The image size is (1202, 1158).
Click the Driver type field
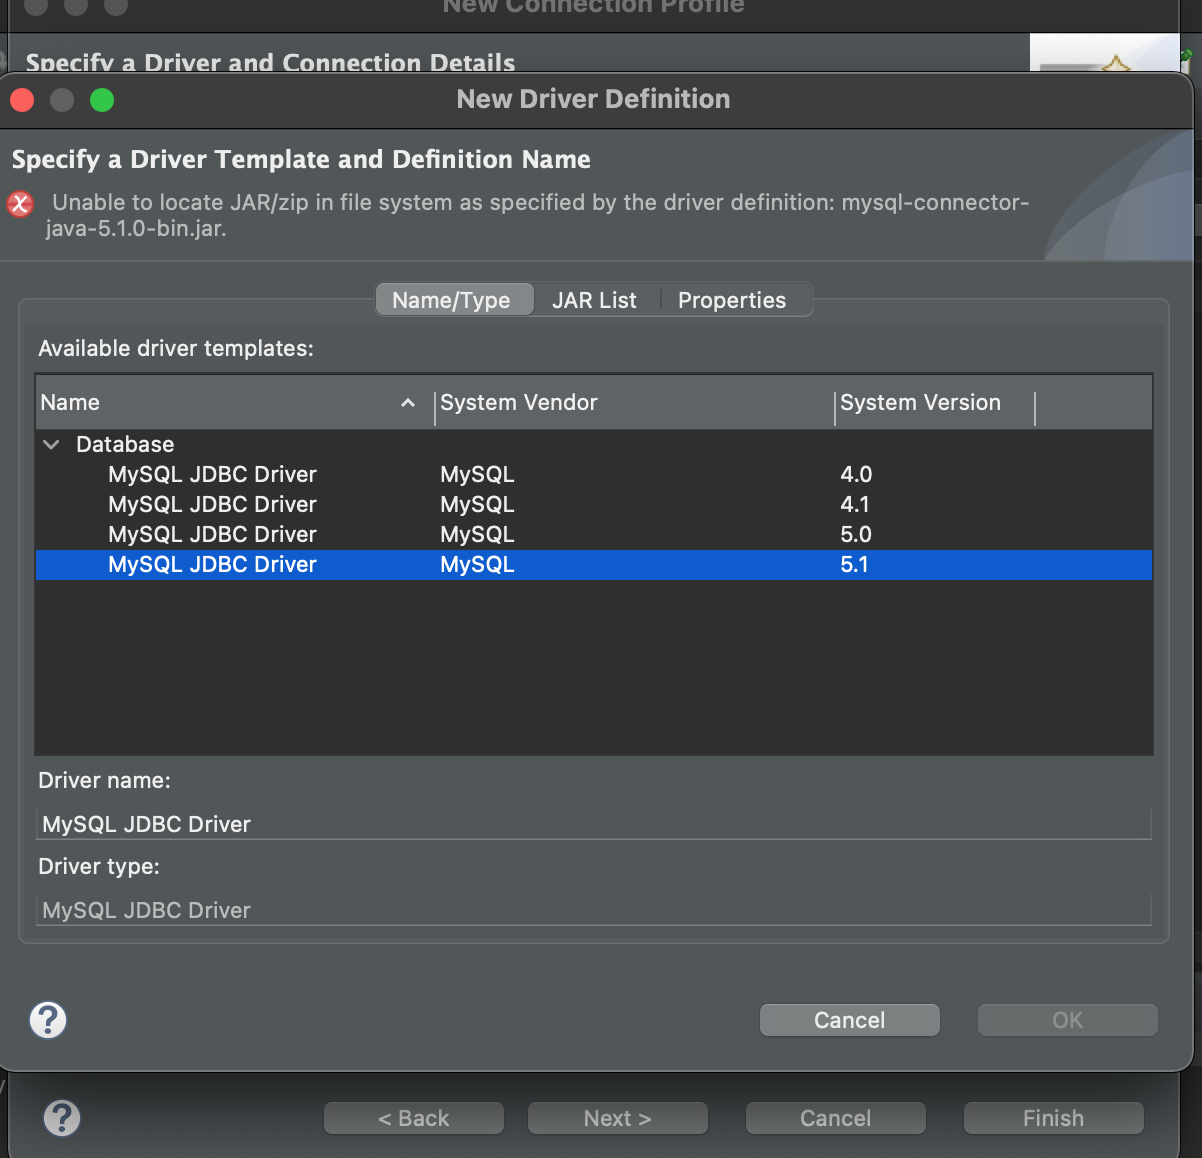pos(594,910)
